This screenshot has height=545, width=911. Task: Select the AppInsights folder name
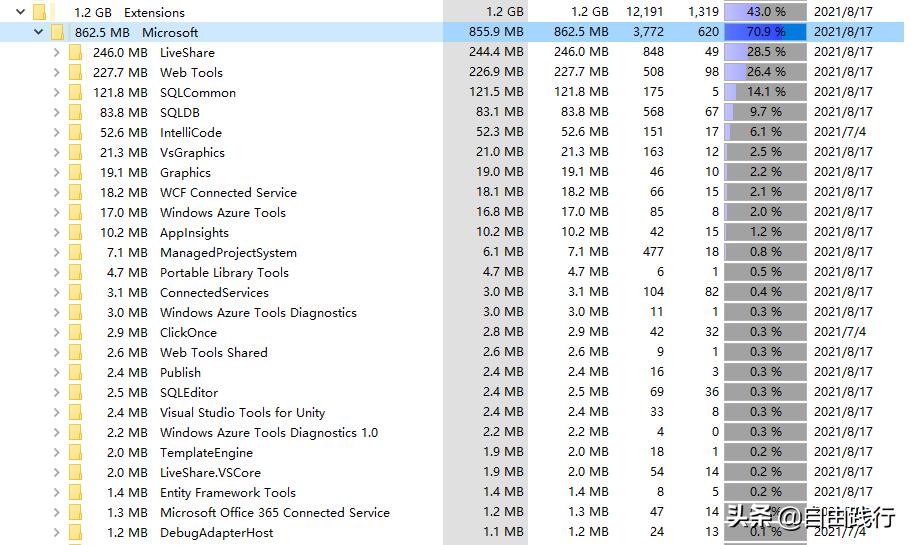pos(194,233)
